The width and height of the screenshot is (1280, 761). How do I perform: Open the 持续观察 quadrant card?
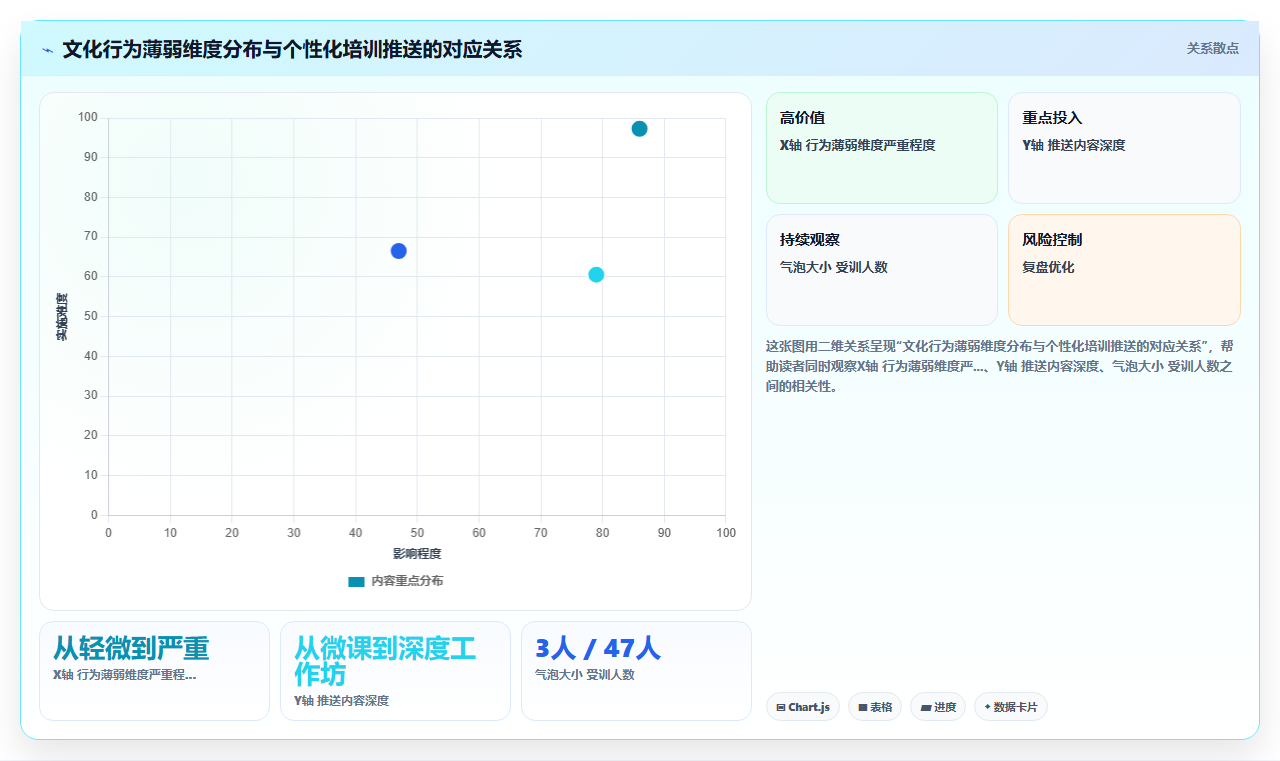point(882,270)
